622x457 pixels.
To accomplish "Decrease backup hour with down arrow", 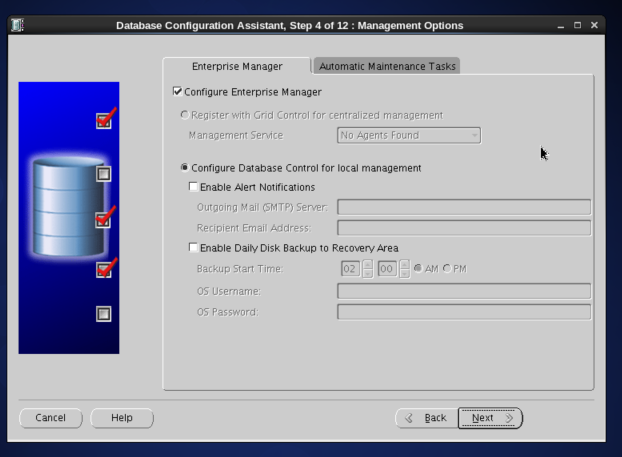I will [x=368, y=273].
